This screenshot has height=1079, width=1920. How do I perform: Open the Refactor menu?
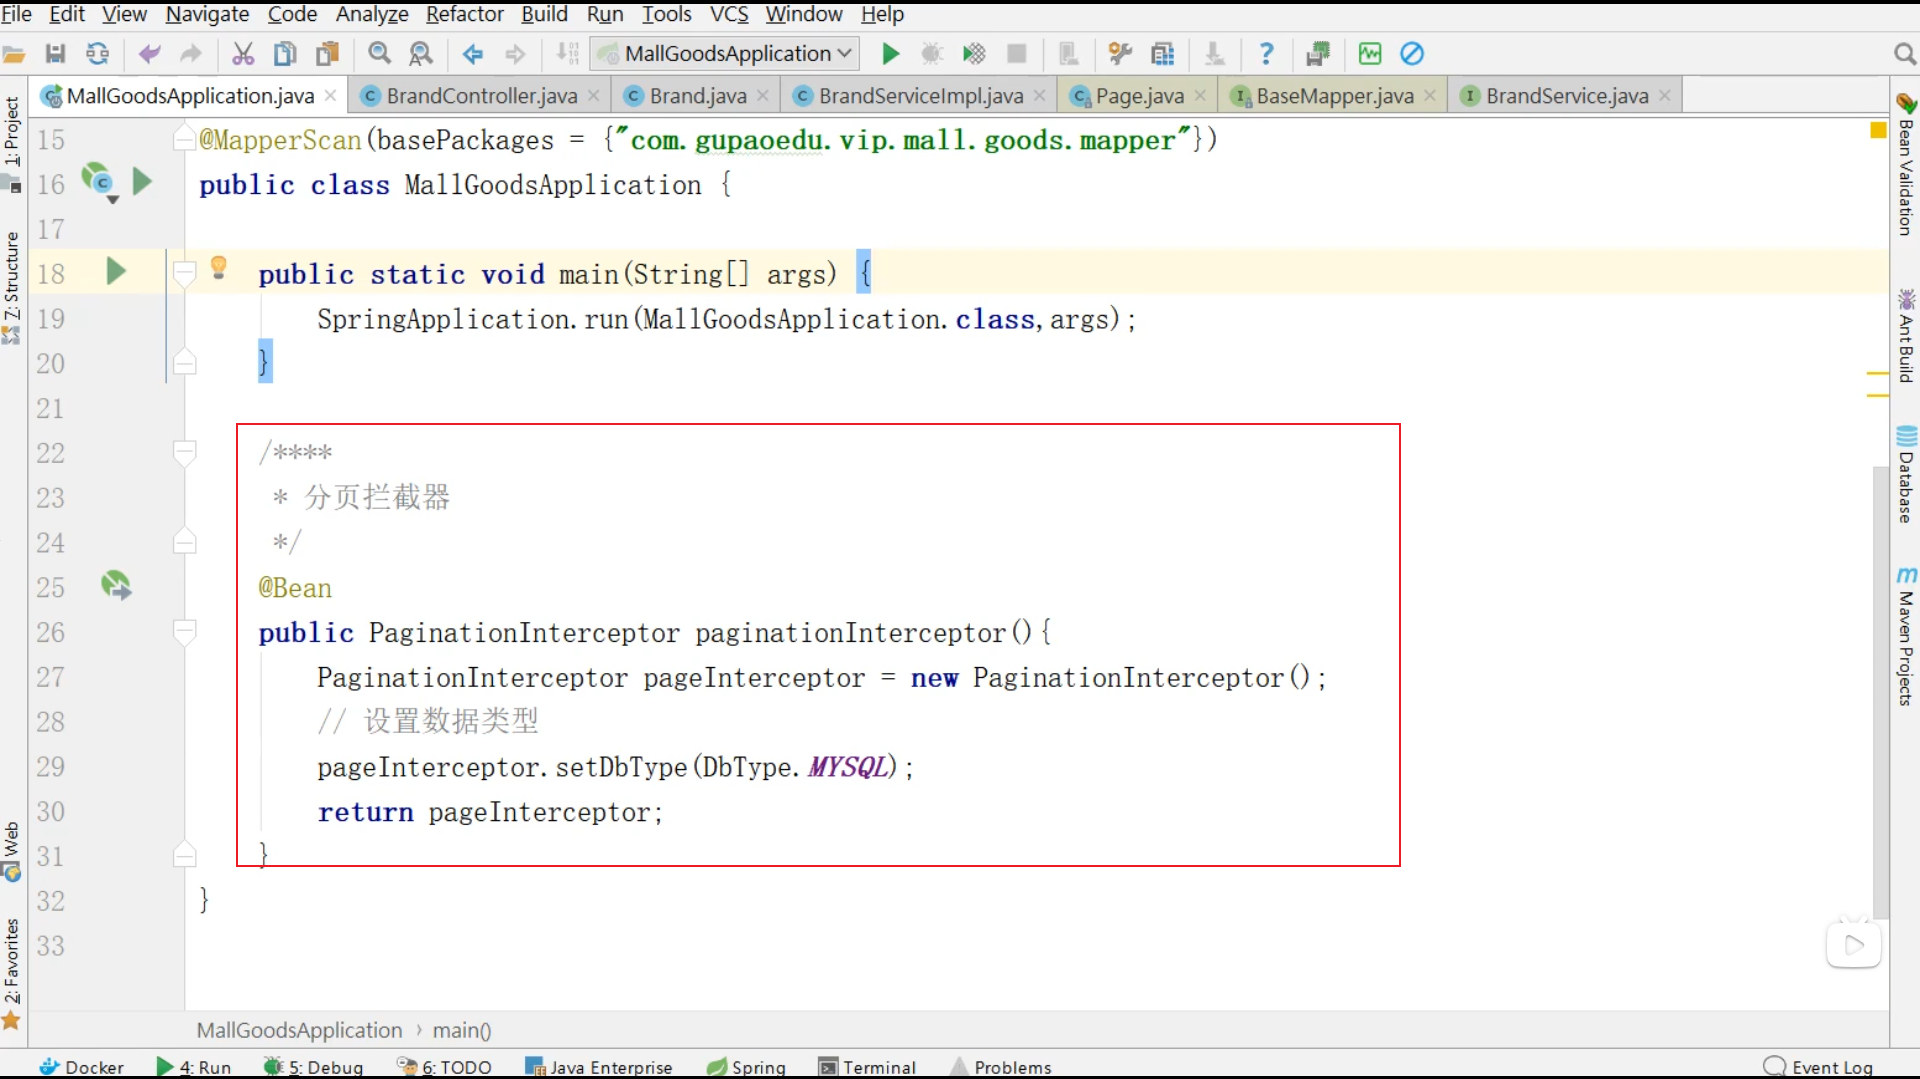click(x=464, y=14)
